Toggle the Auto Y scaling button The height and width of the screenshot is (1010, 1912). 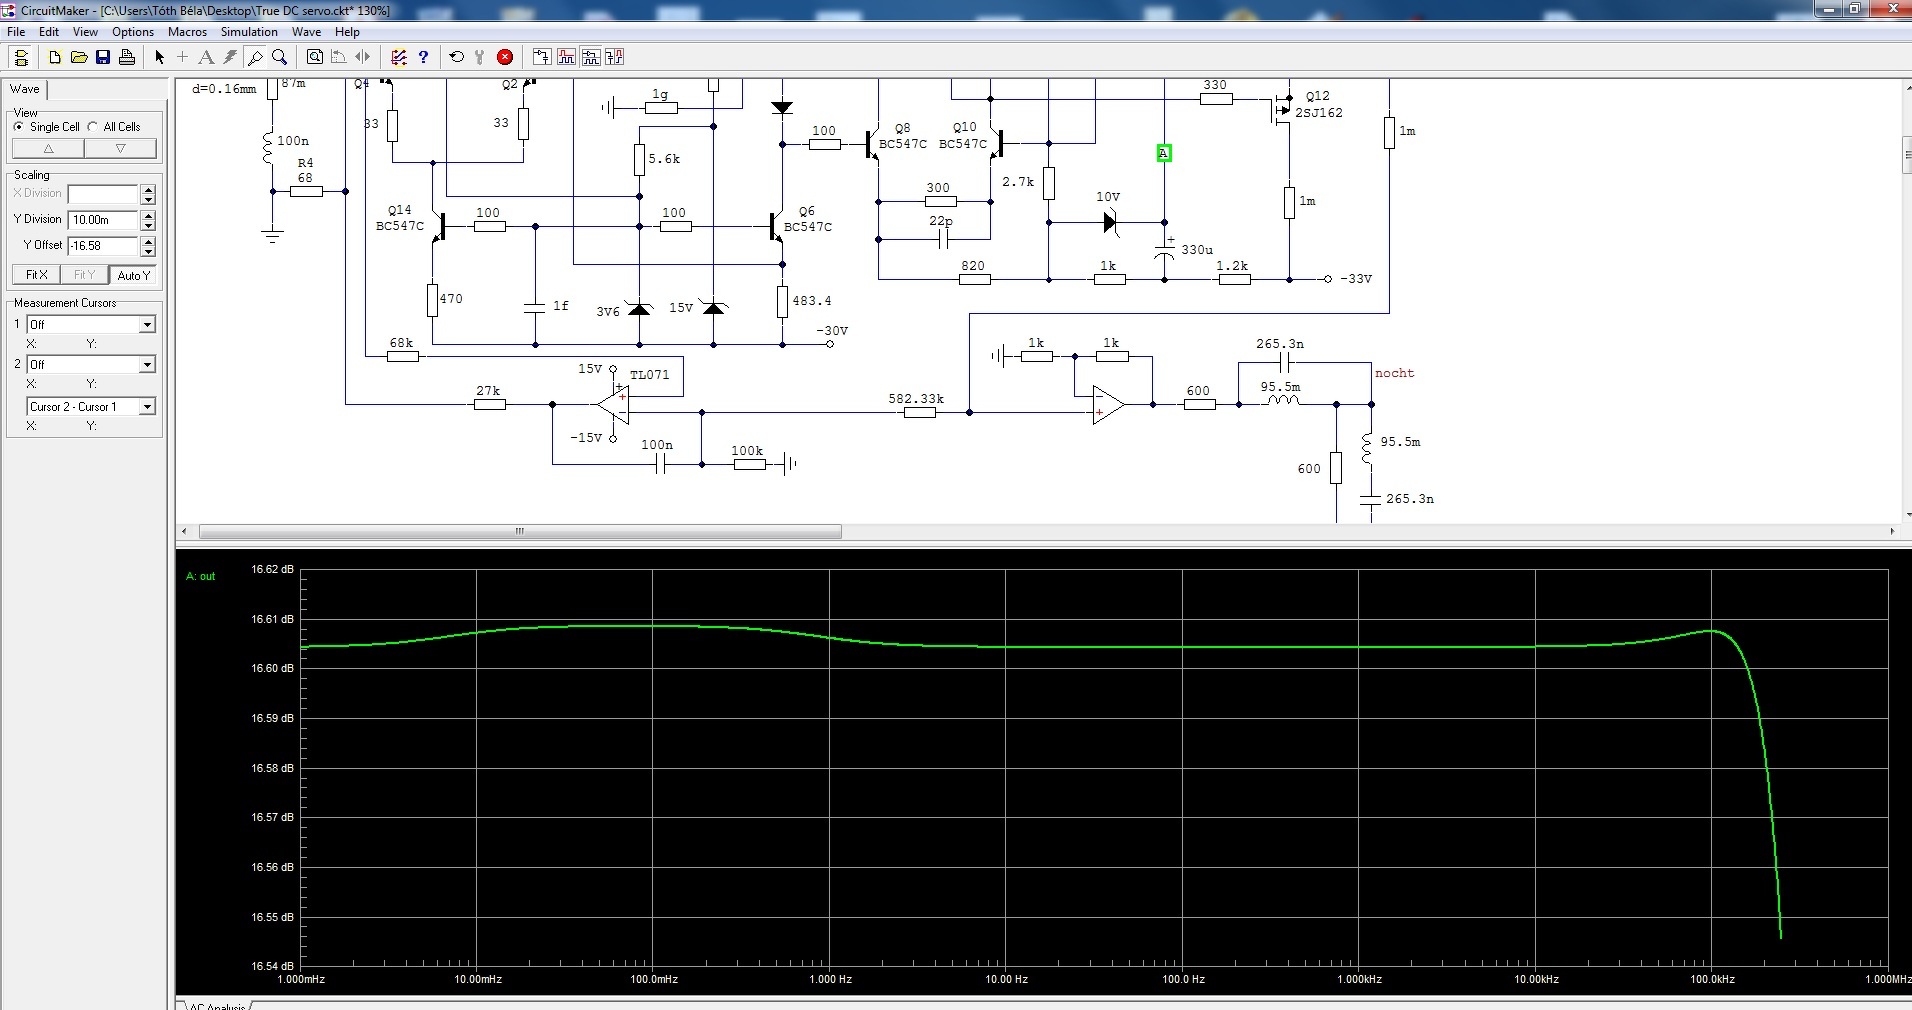(133, 275)
